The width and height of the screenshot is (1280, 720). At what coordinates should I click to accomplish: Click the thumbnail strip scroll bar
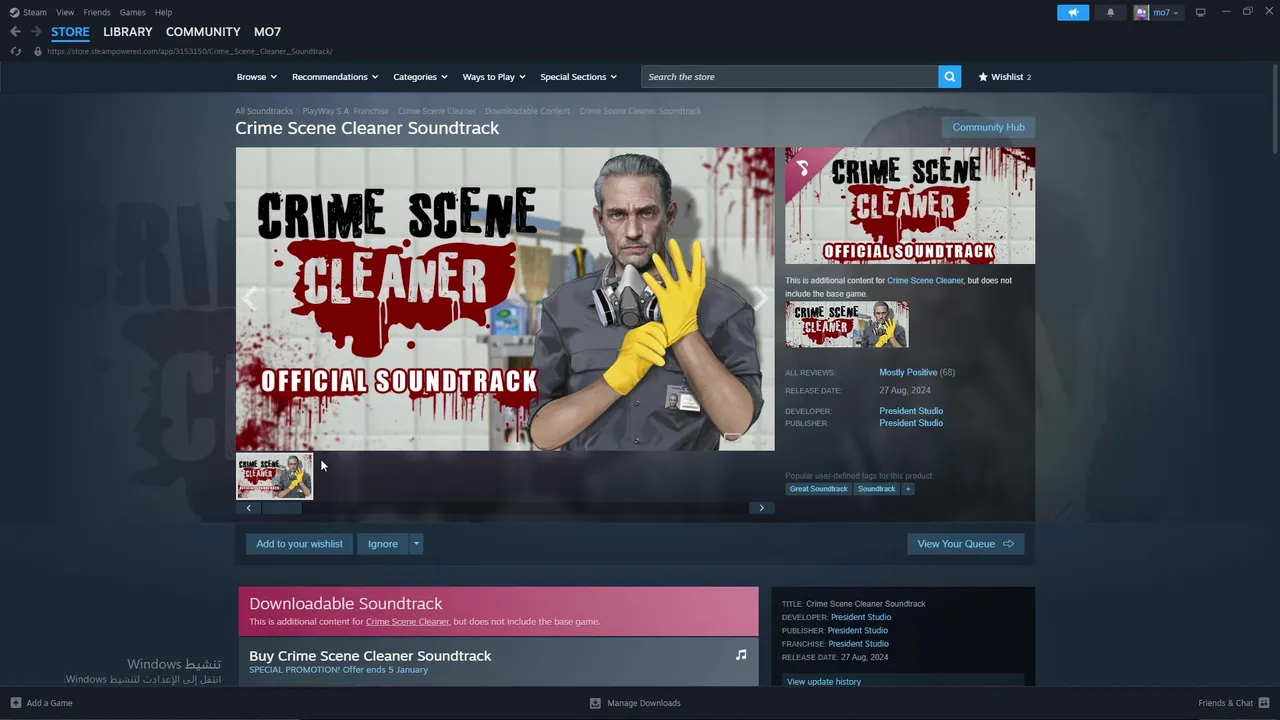tap(282, 508)
